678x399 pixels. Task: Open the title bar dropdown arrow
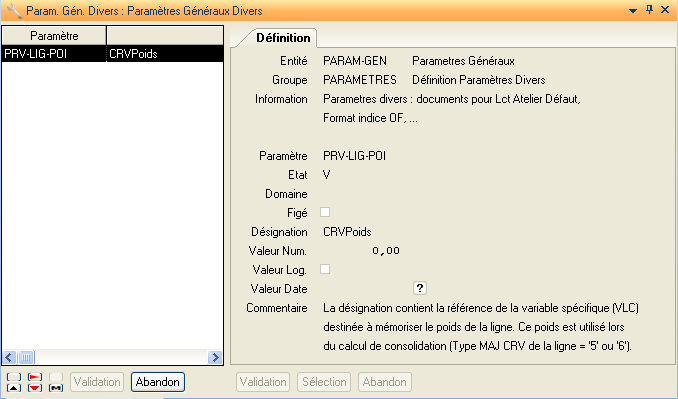(633, 11)
